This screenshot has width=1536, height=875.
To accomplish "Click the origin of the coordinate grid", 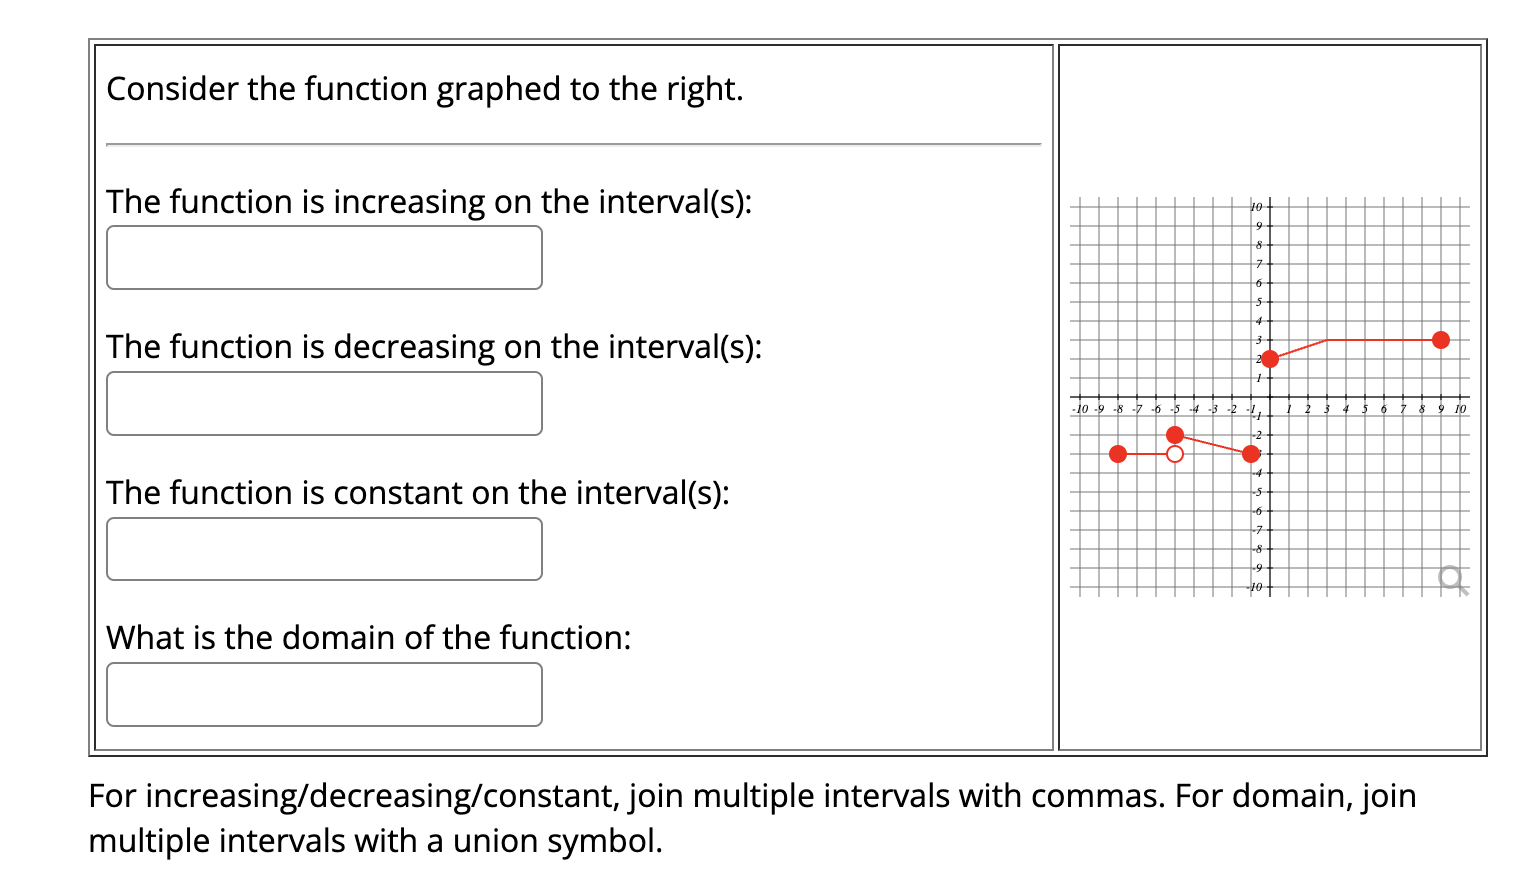I will (x=1270, y=397).
